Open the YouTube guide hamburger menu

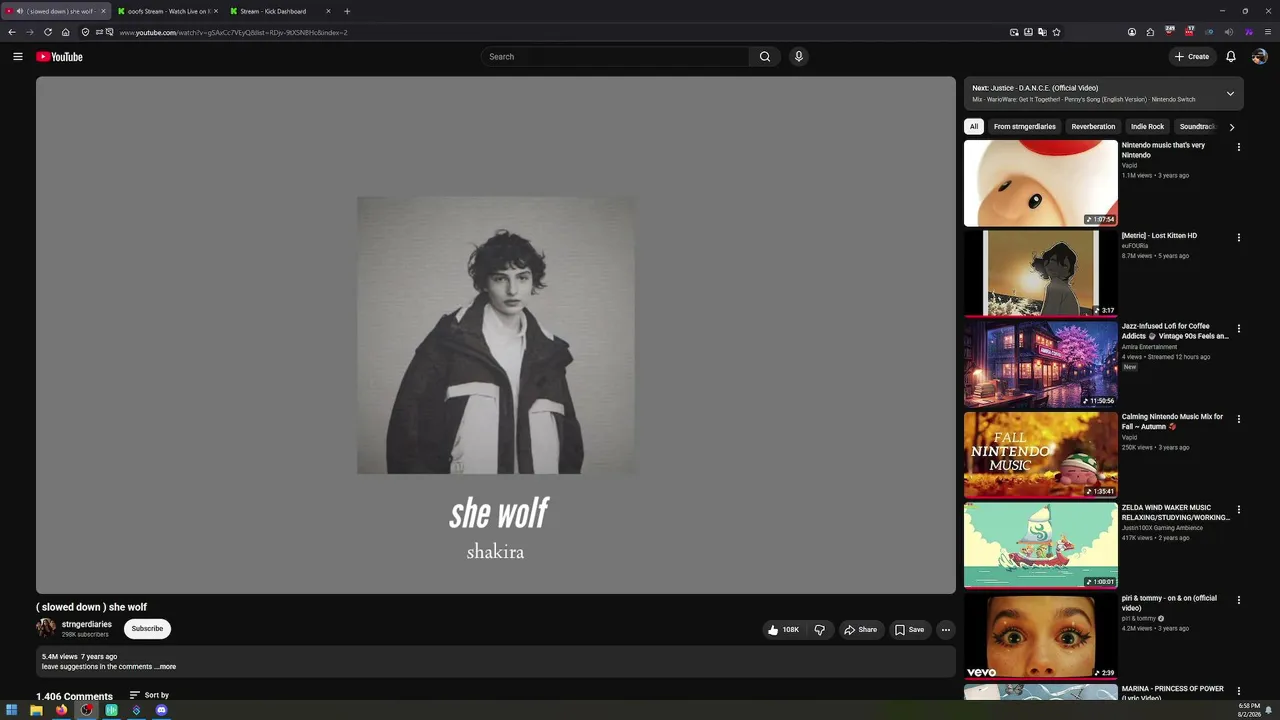click(x=17, y=57)
